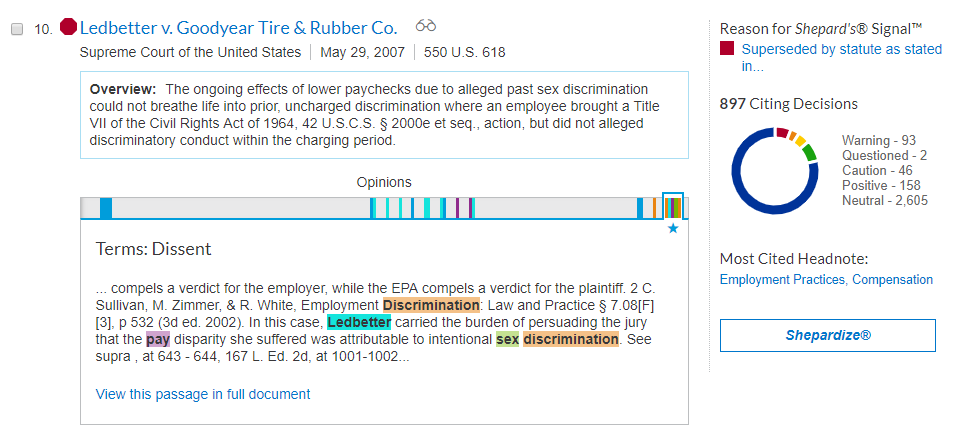955x435 pixels.
Task: Click the blue star below the opinions bar
Action: point(673,229)
